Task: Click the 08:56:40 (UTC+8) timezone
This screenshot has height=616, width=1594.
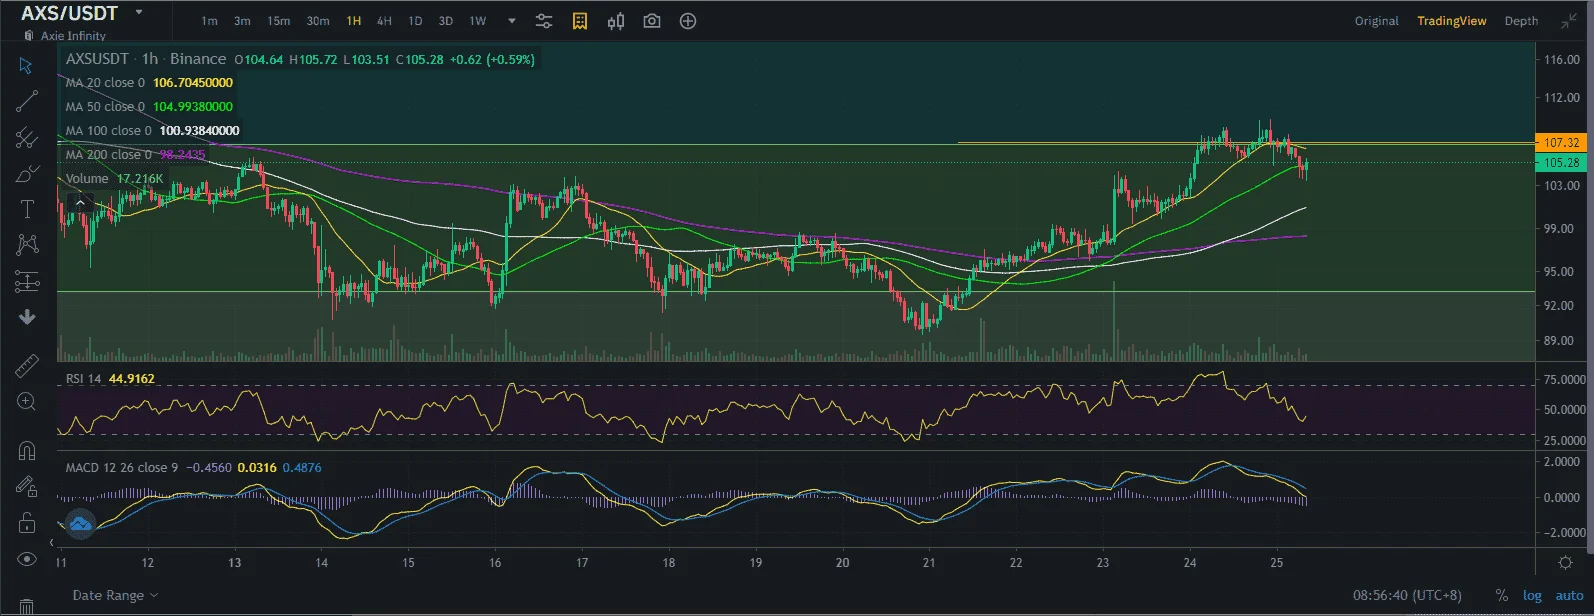Action: [1407, 595]
